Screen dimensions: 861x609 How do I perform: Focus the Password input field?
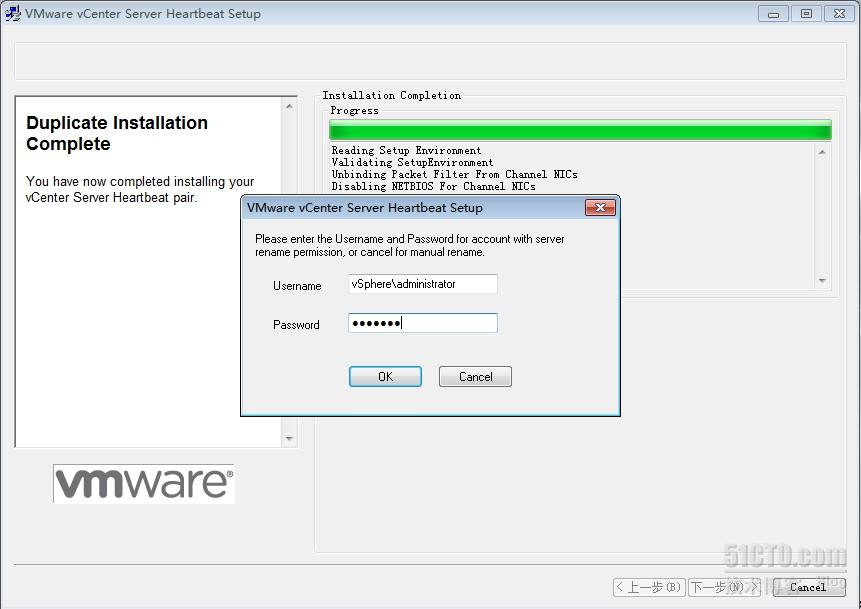click(423, 323)
